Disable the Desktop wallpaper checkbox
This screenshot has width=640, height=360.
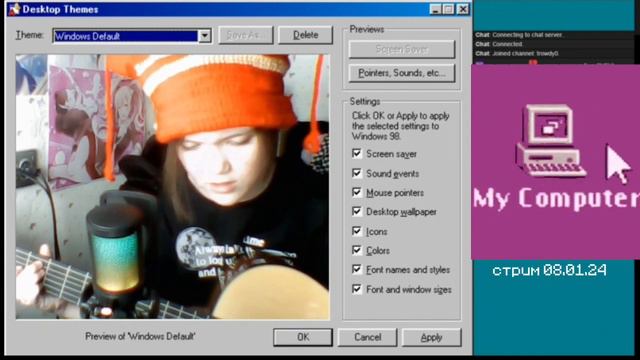click(x=357, y=211)
